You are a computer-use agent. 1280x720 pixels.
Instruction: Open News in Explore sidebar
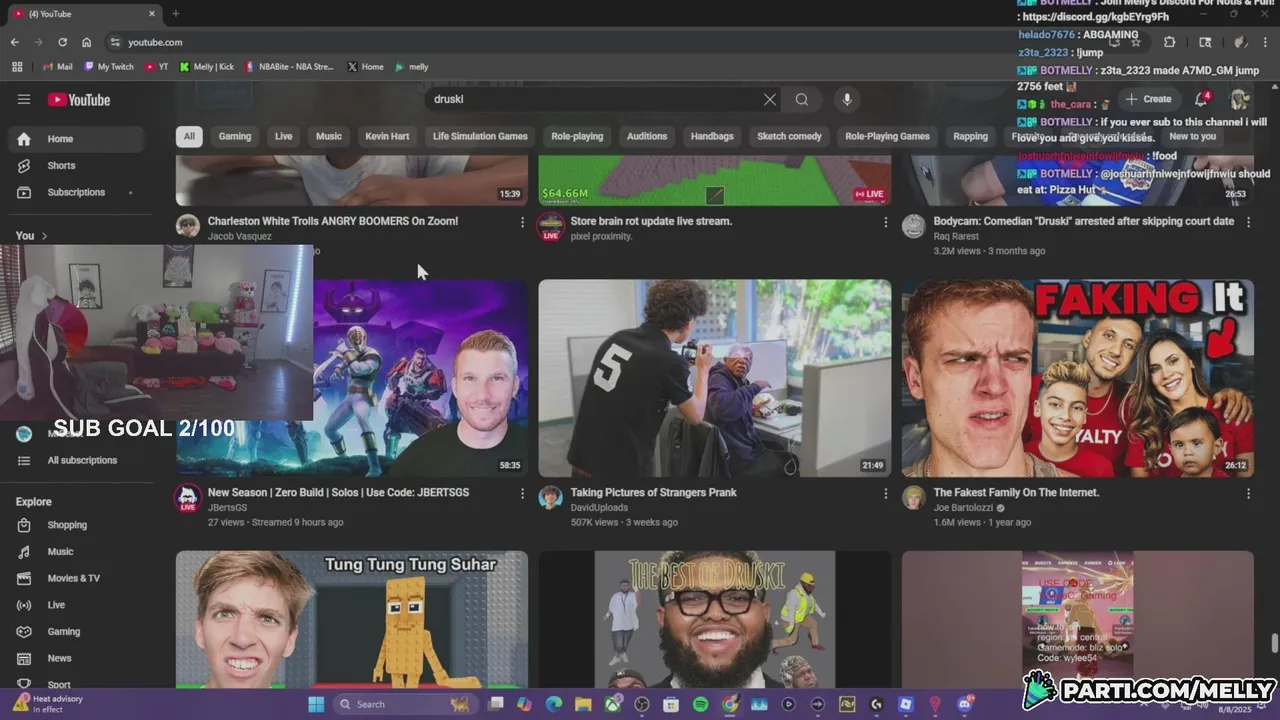point(75,658)
